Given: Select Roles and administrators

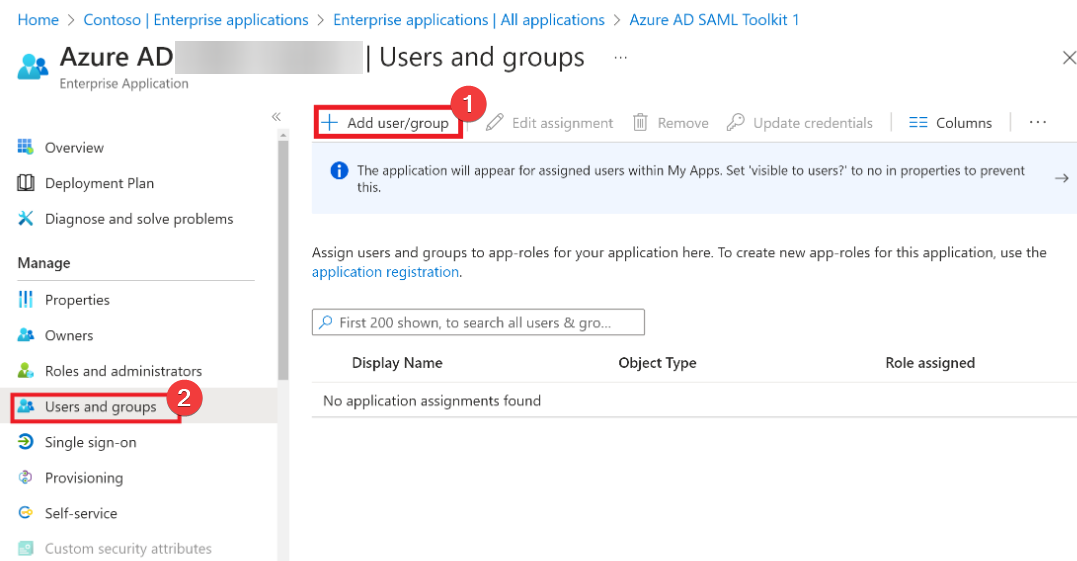Looking at the screenshot, I should [x=124, y=371].
